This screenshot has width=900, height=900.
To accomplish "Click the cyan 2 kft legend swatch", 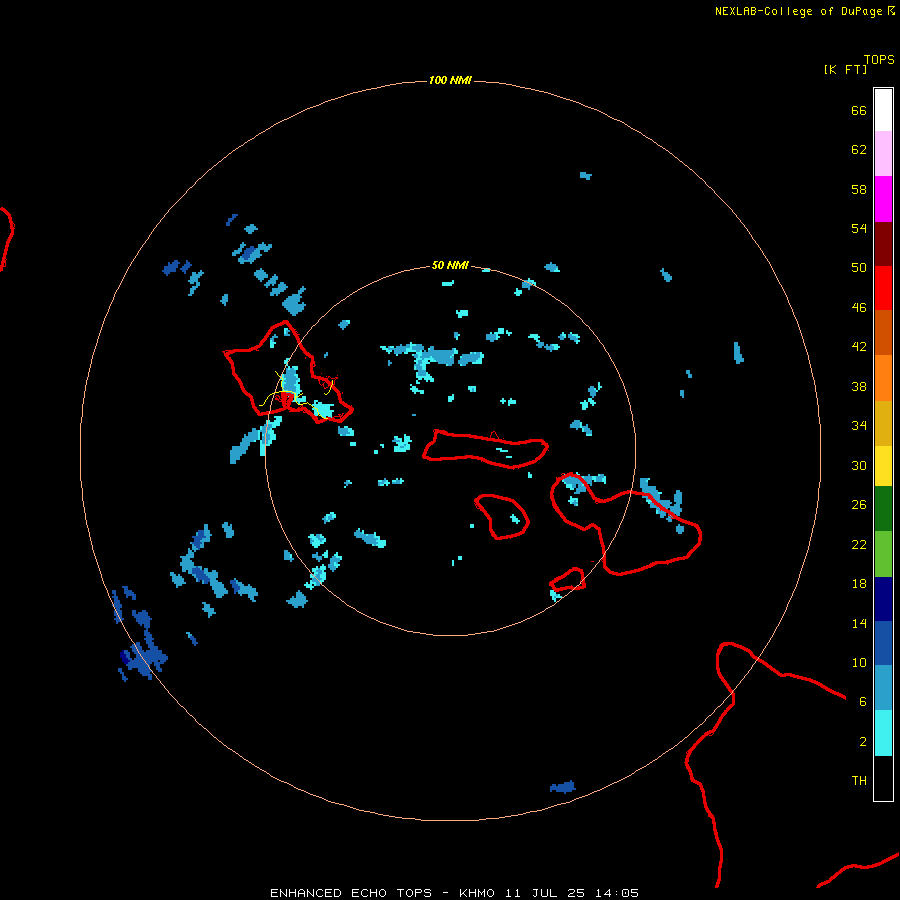I will click(x=883, y=733).
